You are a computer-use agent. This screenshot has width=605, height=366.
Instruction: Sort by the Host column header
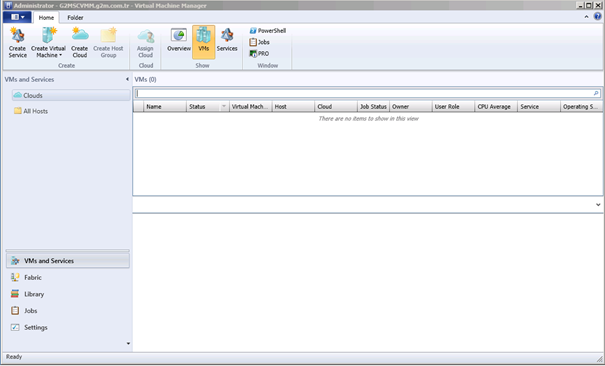(293, 107)
